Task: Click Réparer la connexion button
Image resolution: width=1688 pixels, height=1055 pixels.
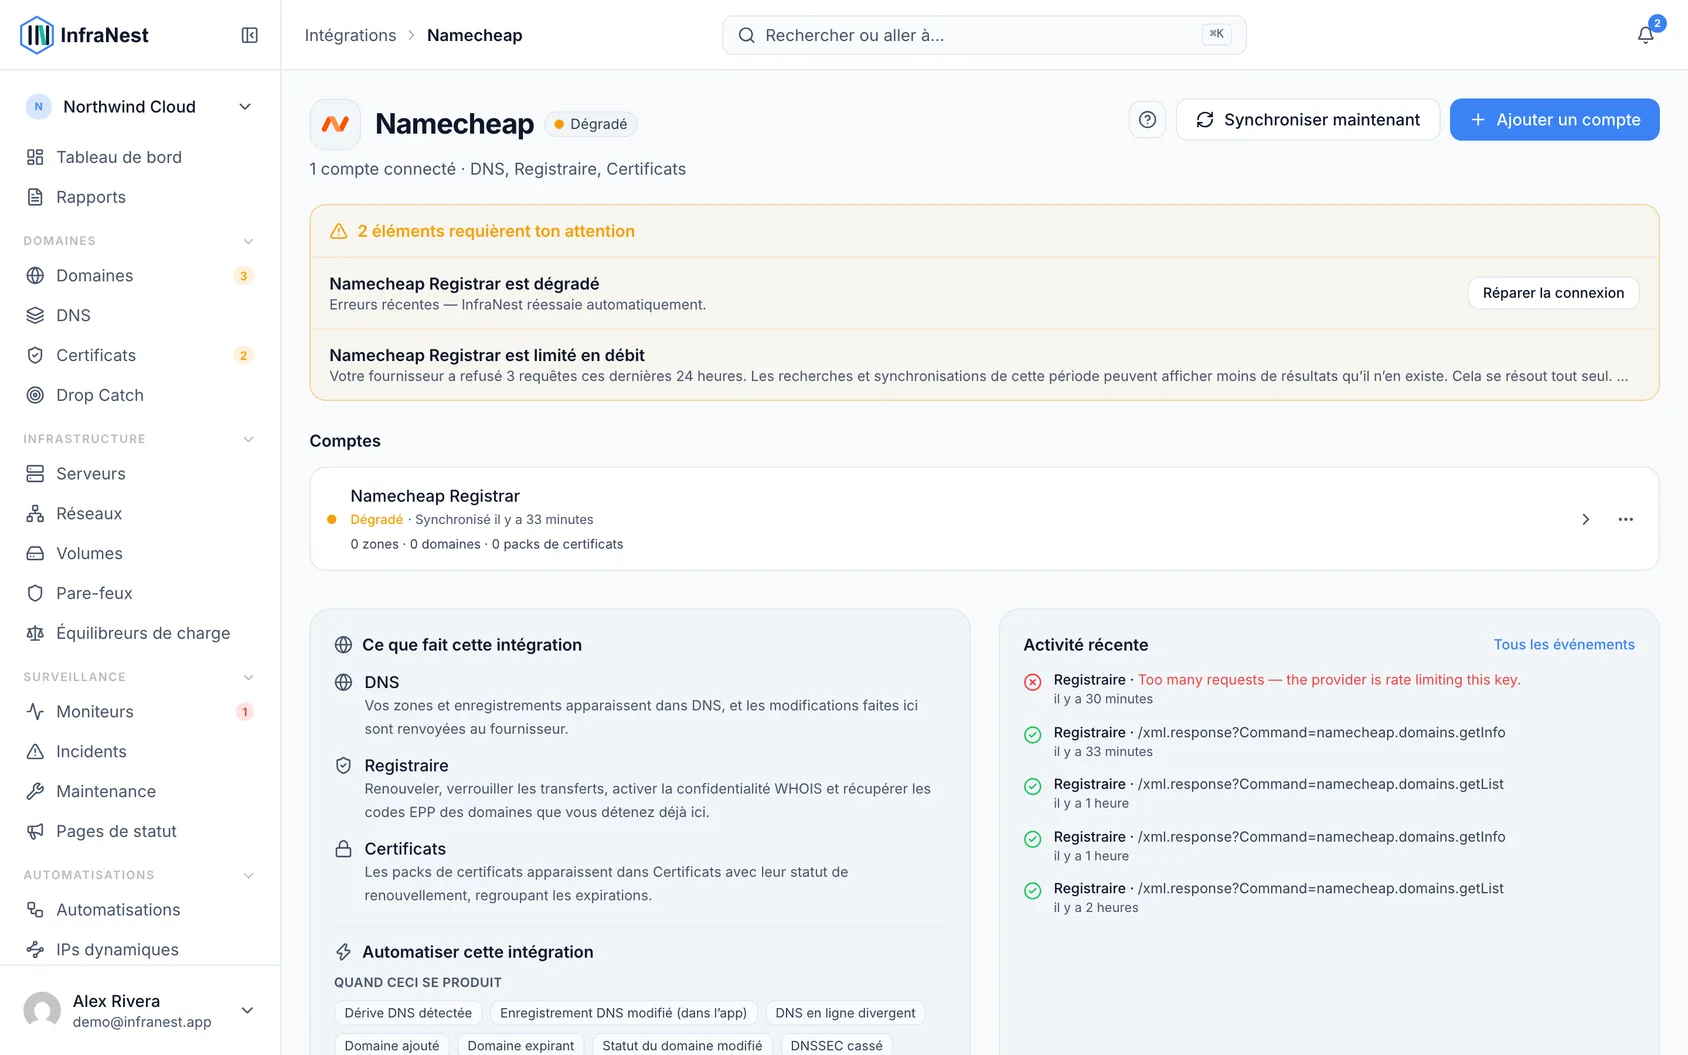Action: coord(1554,293)
